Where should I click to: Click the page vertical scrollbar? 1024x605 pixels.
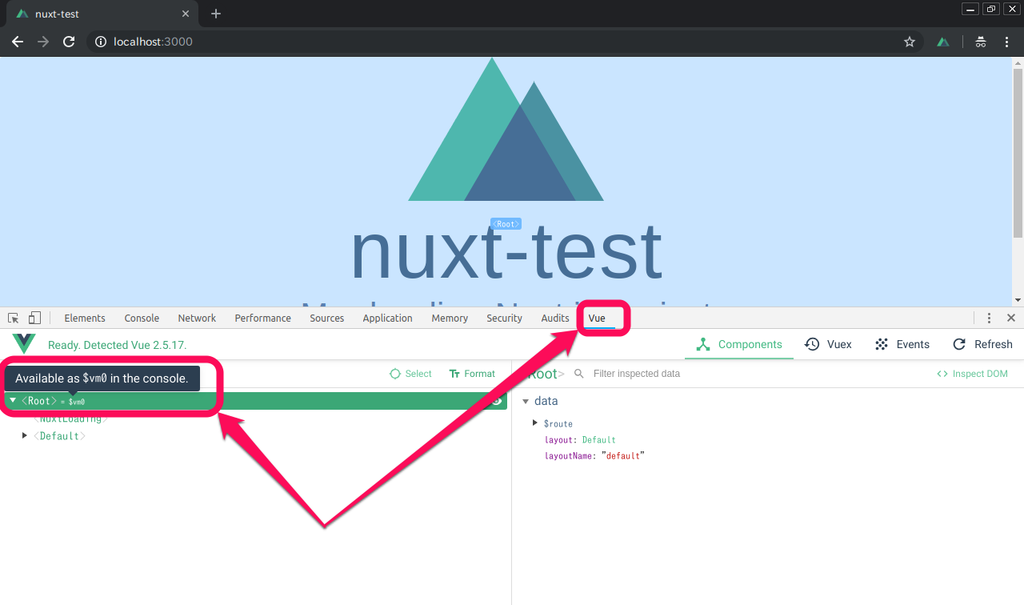[1017, 153]
